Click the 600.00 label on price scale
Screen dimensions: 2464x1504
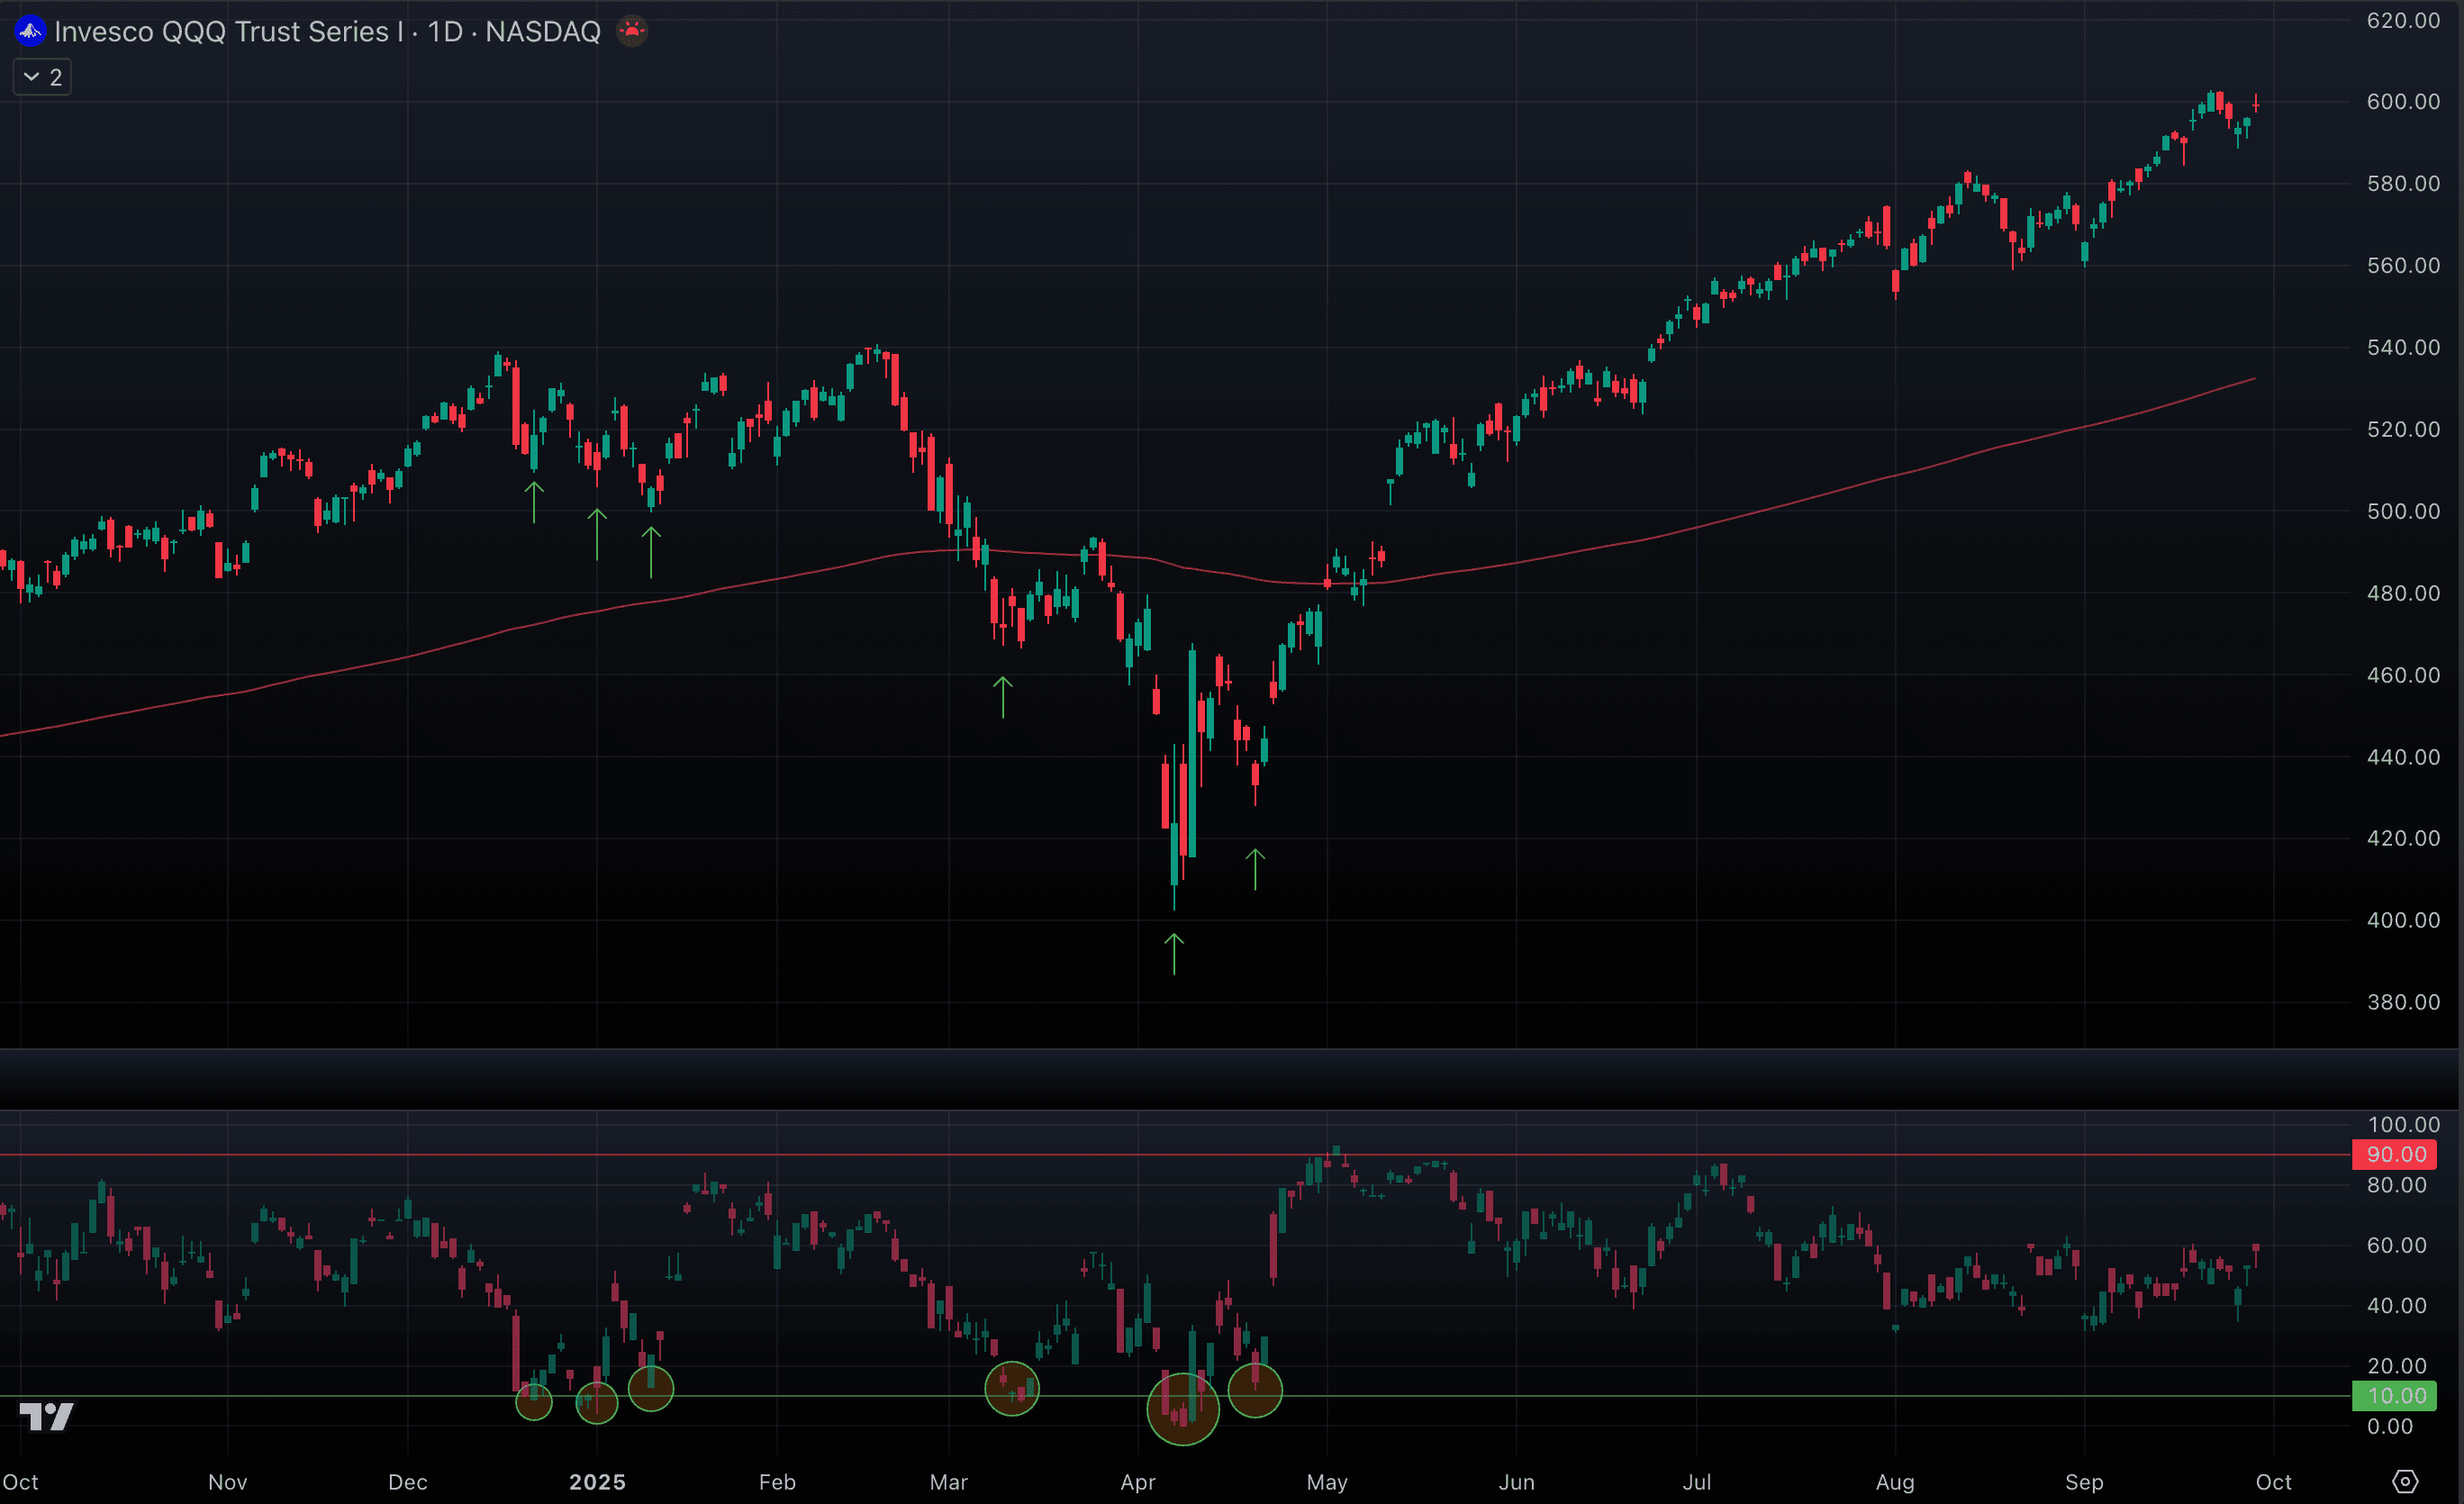pyautogui.click(x=2402, y=101)
